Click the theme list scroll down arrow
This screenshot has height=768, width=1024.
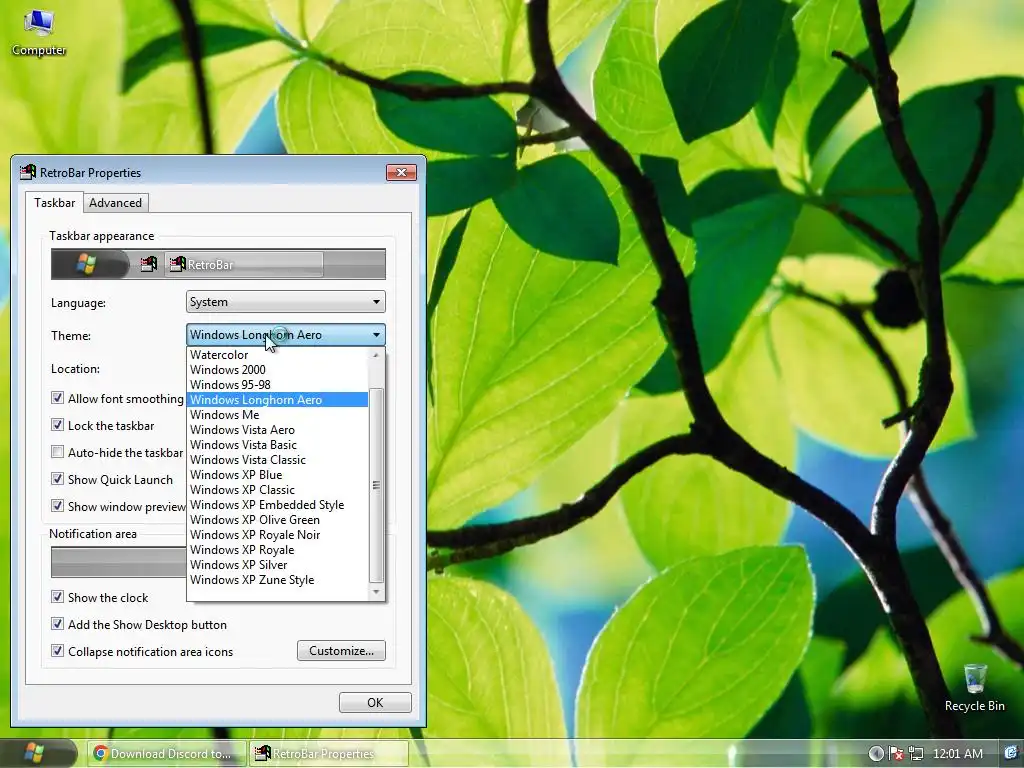(x=376, y=592)
